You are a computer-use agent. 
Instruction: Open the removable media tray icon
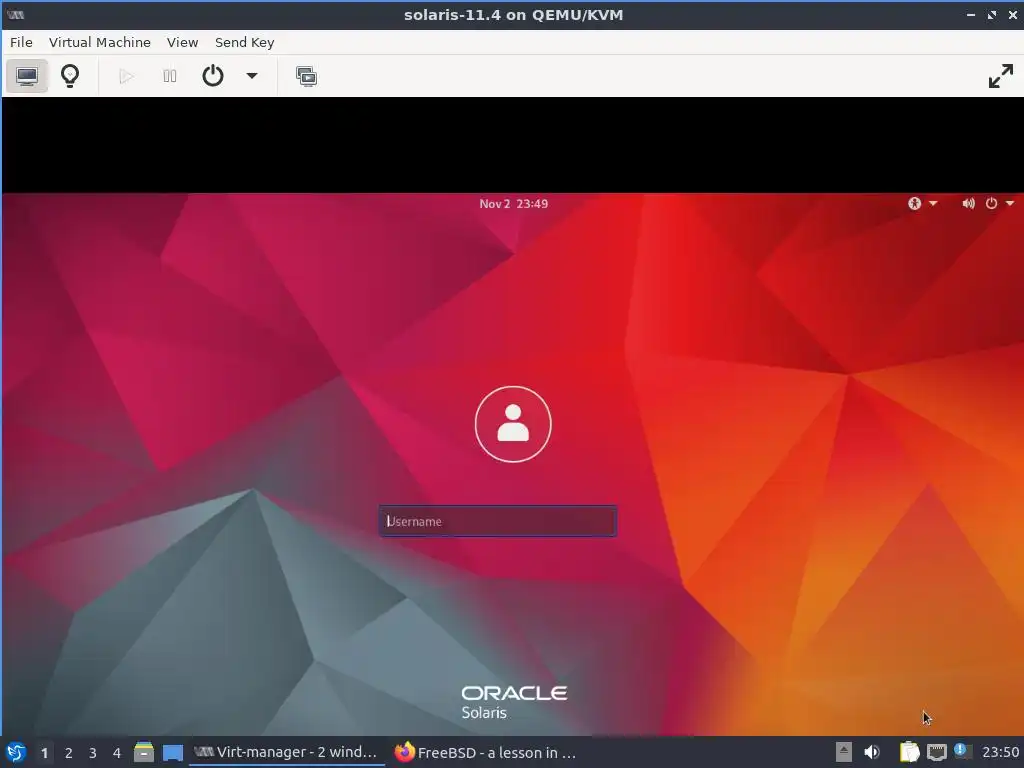pyautogui.click(x=844, y=752)
